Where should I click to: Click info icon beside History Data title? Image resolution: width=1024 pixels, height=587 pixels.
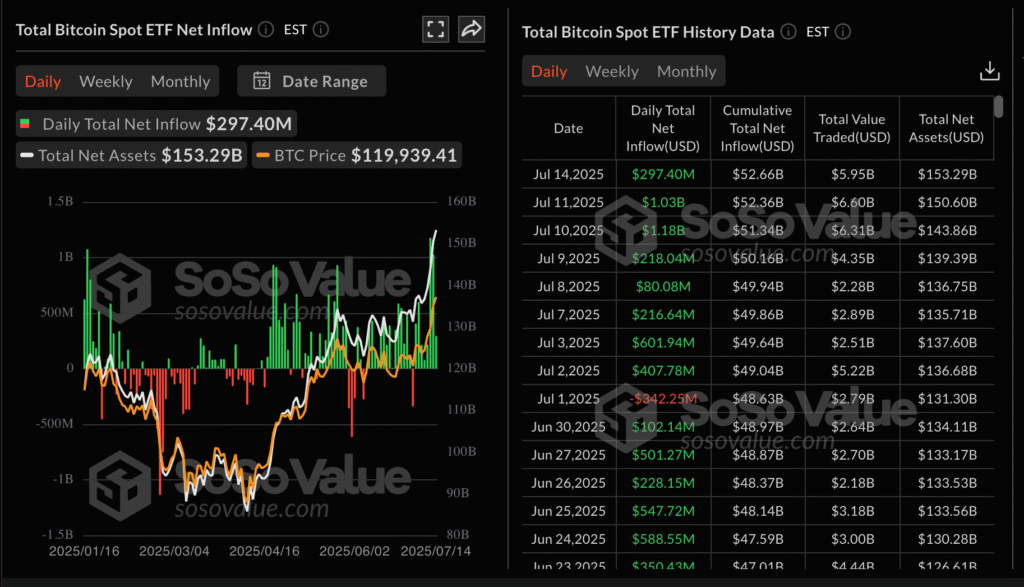pyautogui.click(x=787, y=32)
